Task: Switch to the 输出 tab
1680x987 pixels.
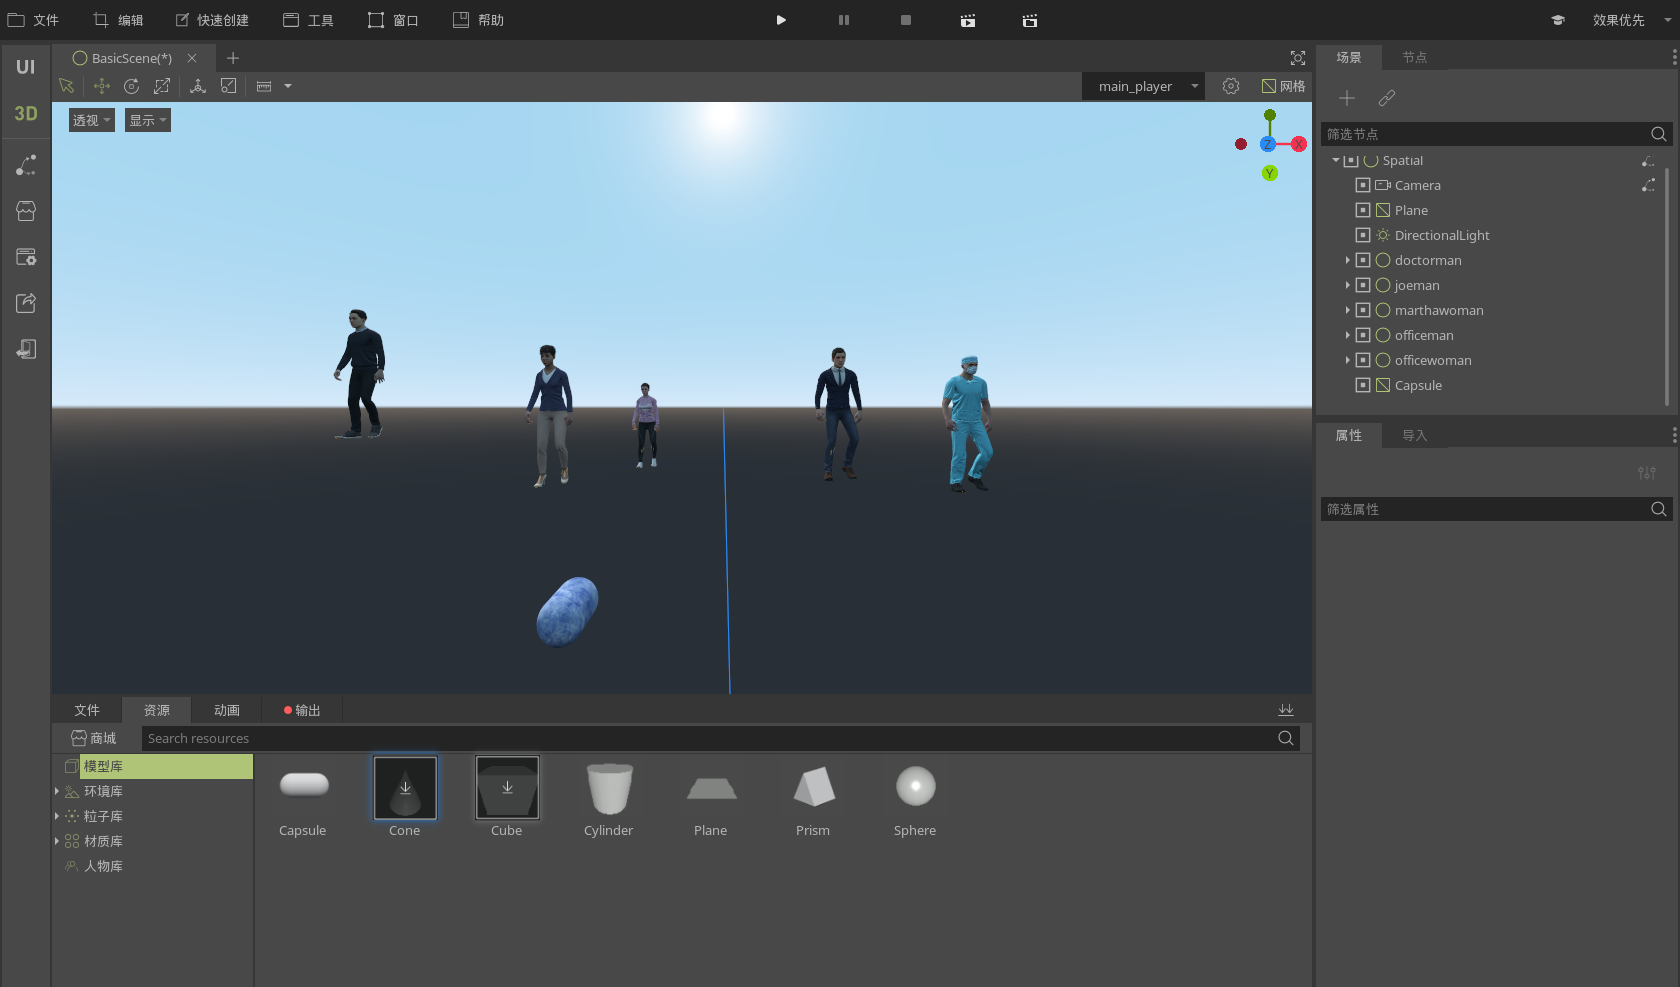Action: point(302,710)
